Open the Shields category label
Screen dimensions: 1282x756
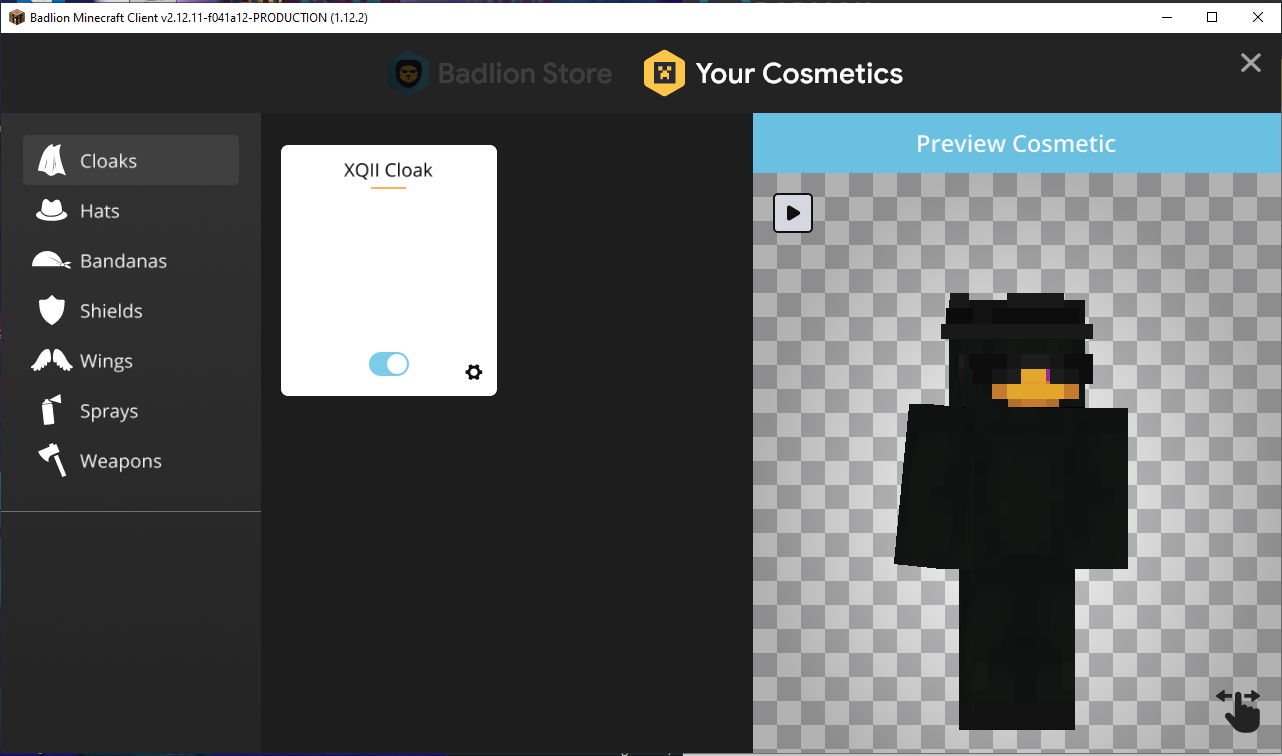(x=111, y=311)
